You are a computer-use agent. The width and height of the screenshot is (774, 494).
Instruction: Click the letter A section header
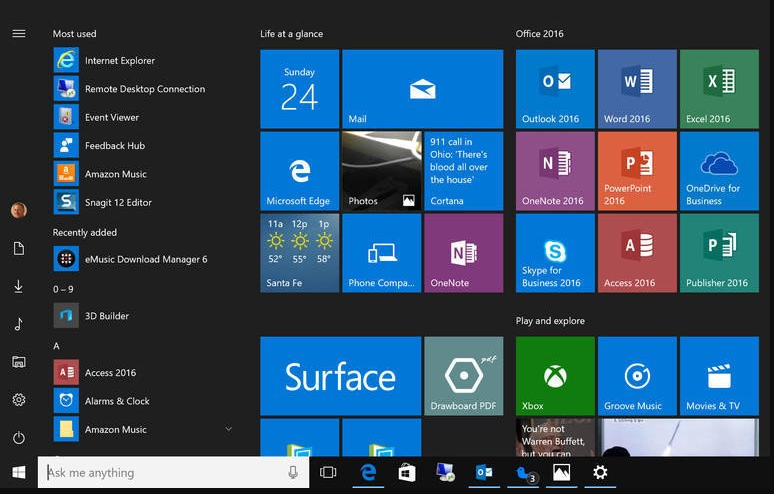56,346
